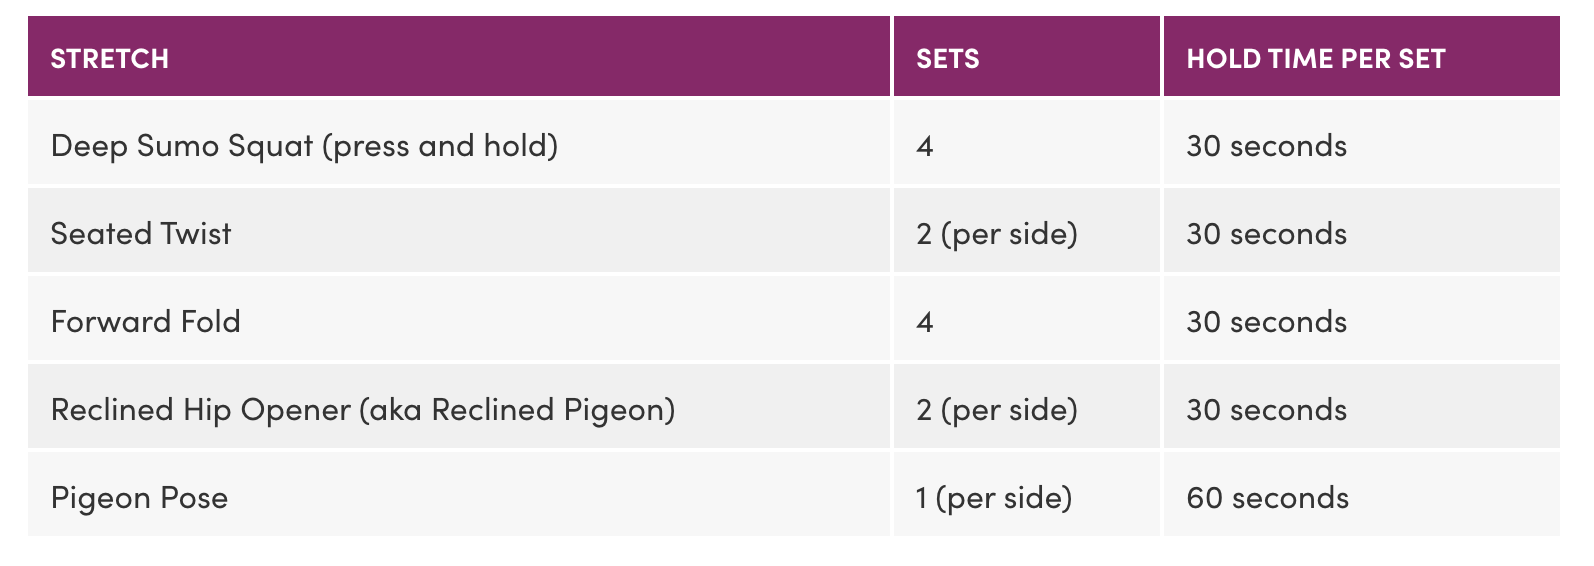Click the sets value for Deep Sumo Squat

coord(925,147)
